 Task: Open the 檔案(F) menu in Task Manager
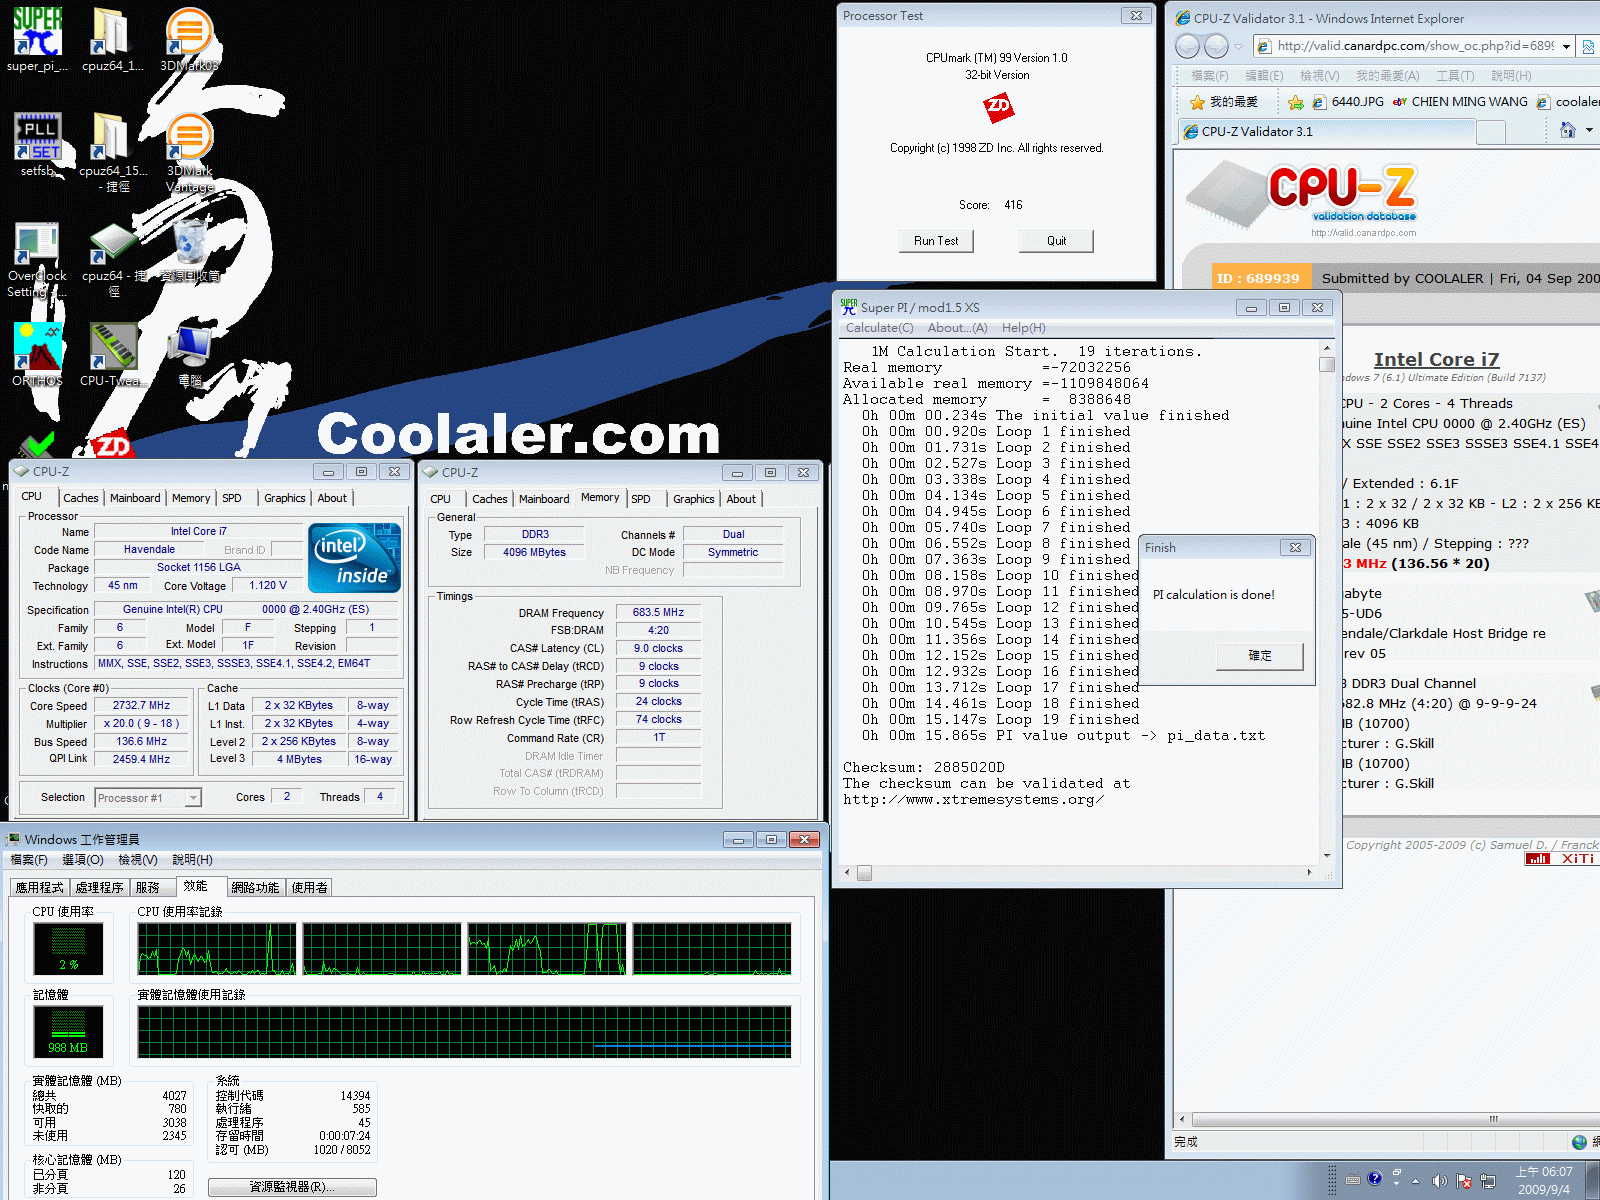[29, 860]
